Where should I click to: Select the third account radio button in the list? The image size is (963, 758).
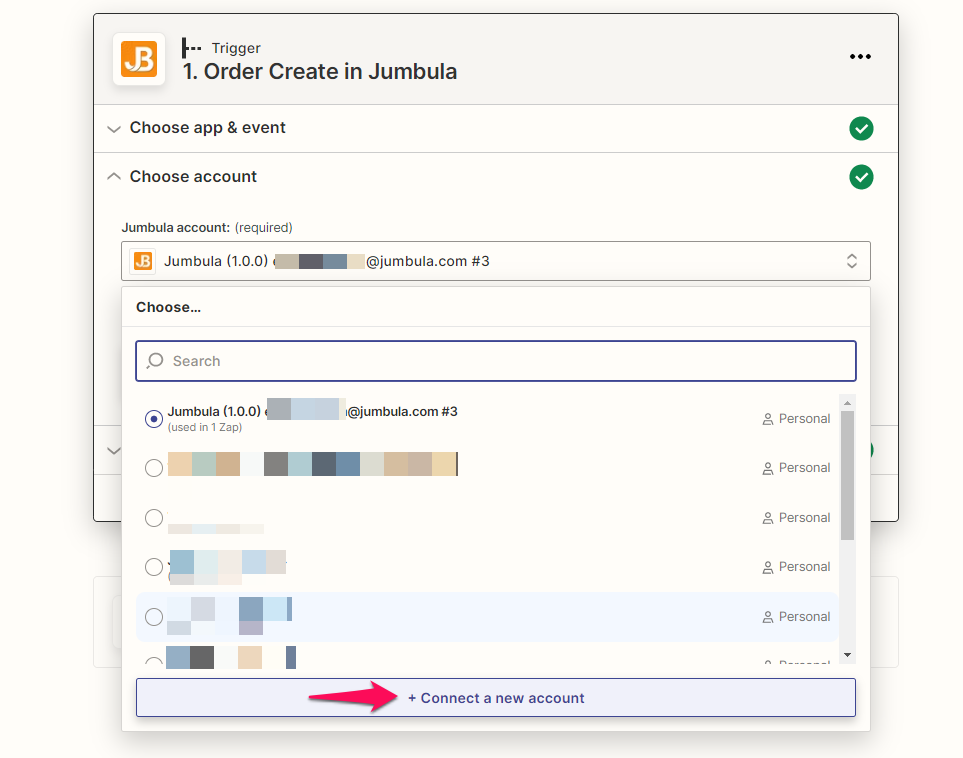tap(154, 518)
